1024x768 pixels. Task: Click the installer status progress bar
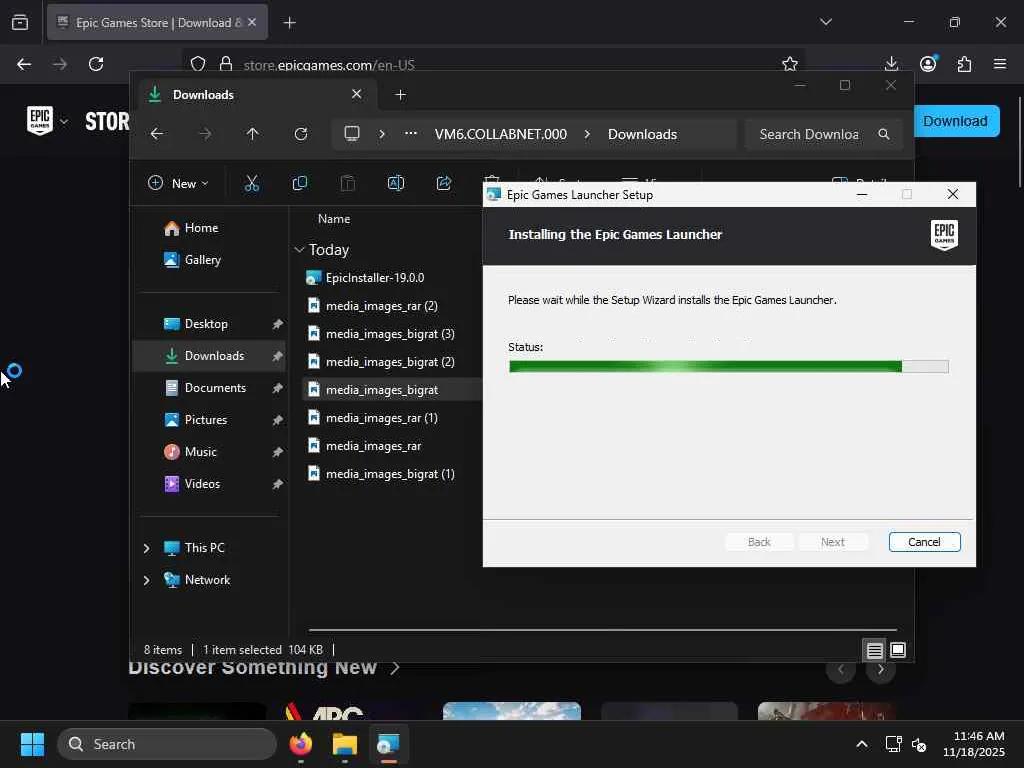click(x=729, y=366)
